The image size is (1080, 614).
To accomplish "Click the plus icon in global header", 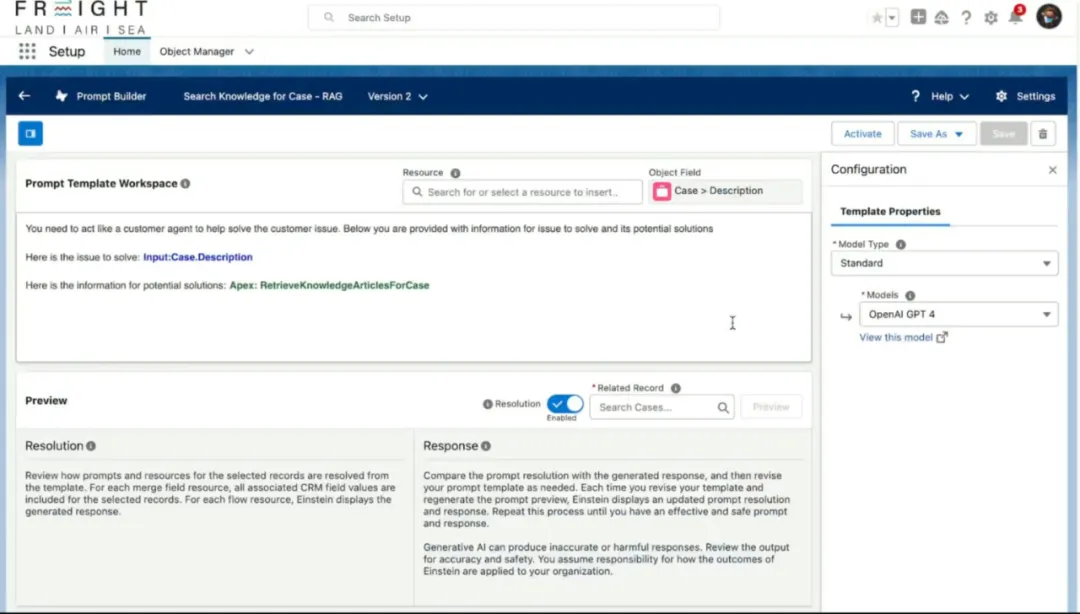I will pos(918,17).
